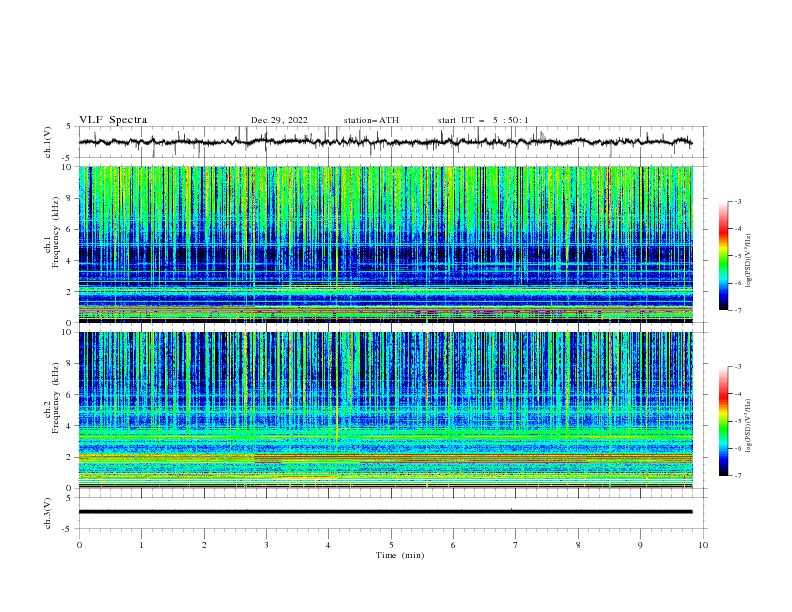The image size is (792, 612).
Task: Click the 'ch.3(V)' waveform axis label
Action: (x=48, y=513)
